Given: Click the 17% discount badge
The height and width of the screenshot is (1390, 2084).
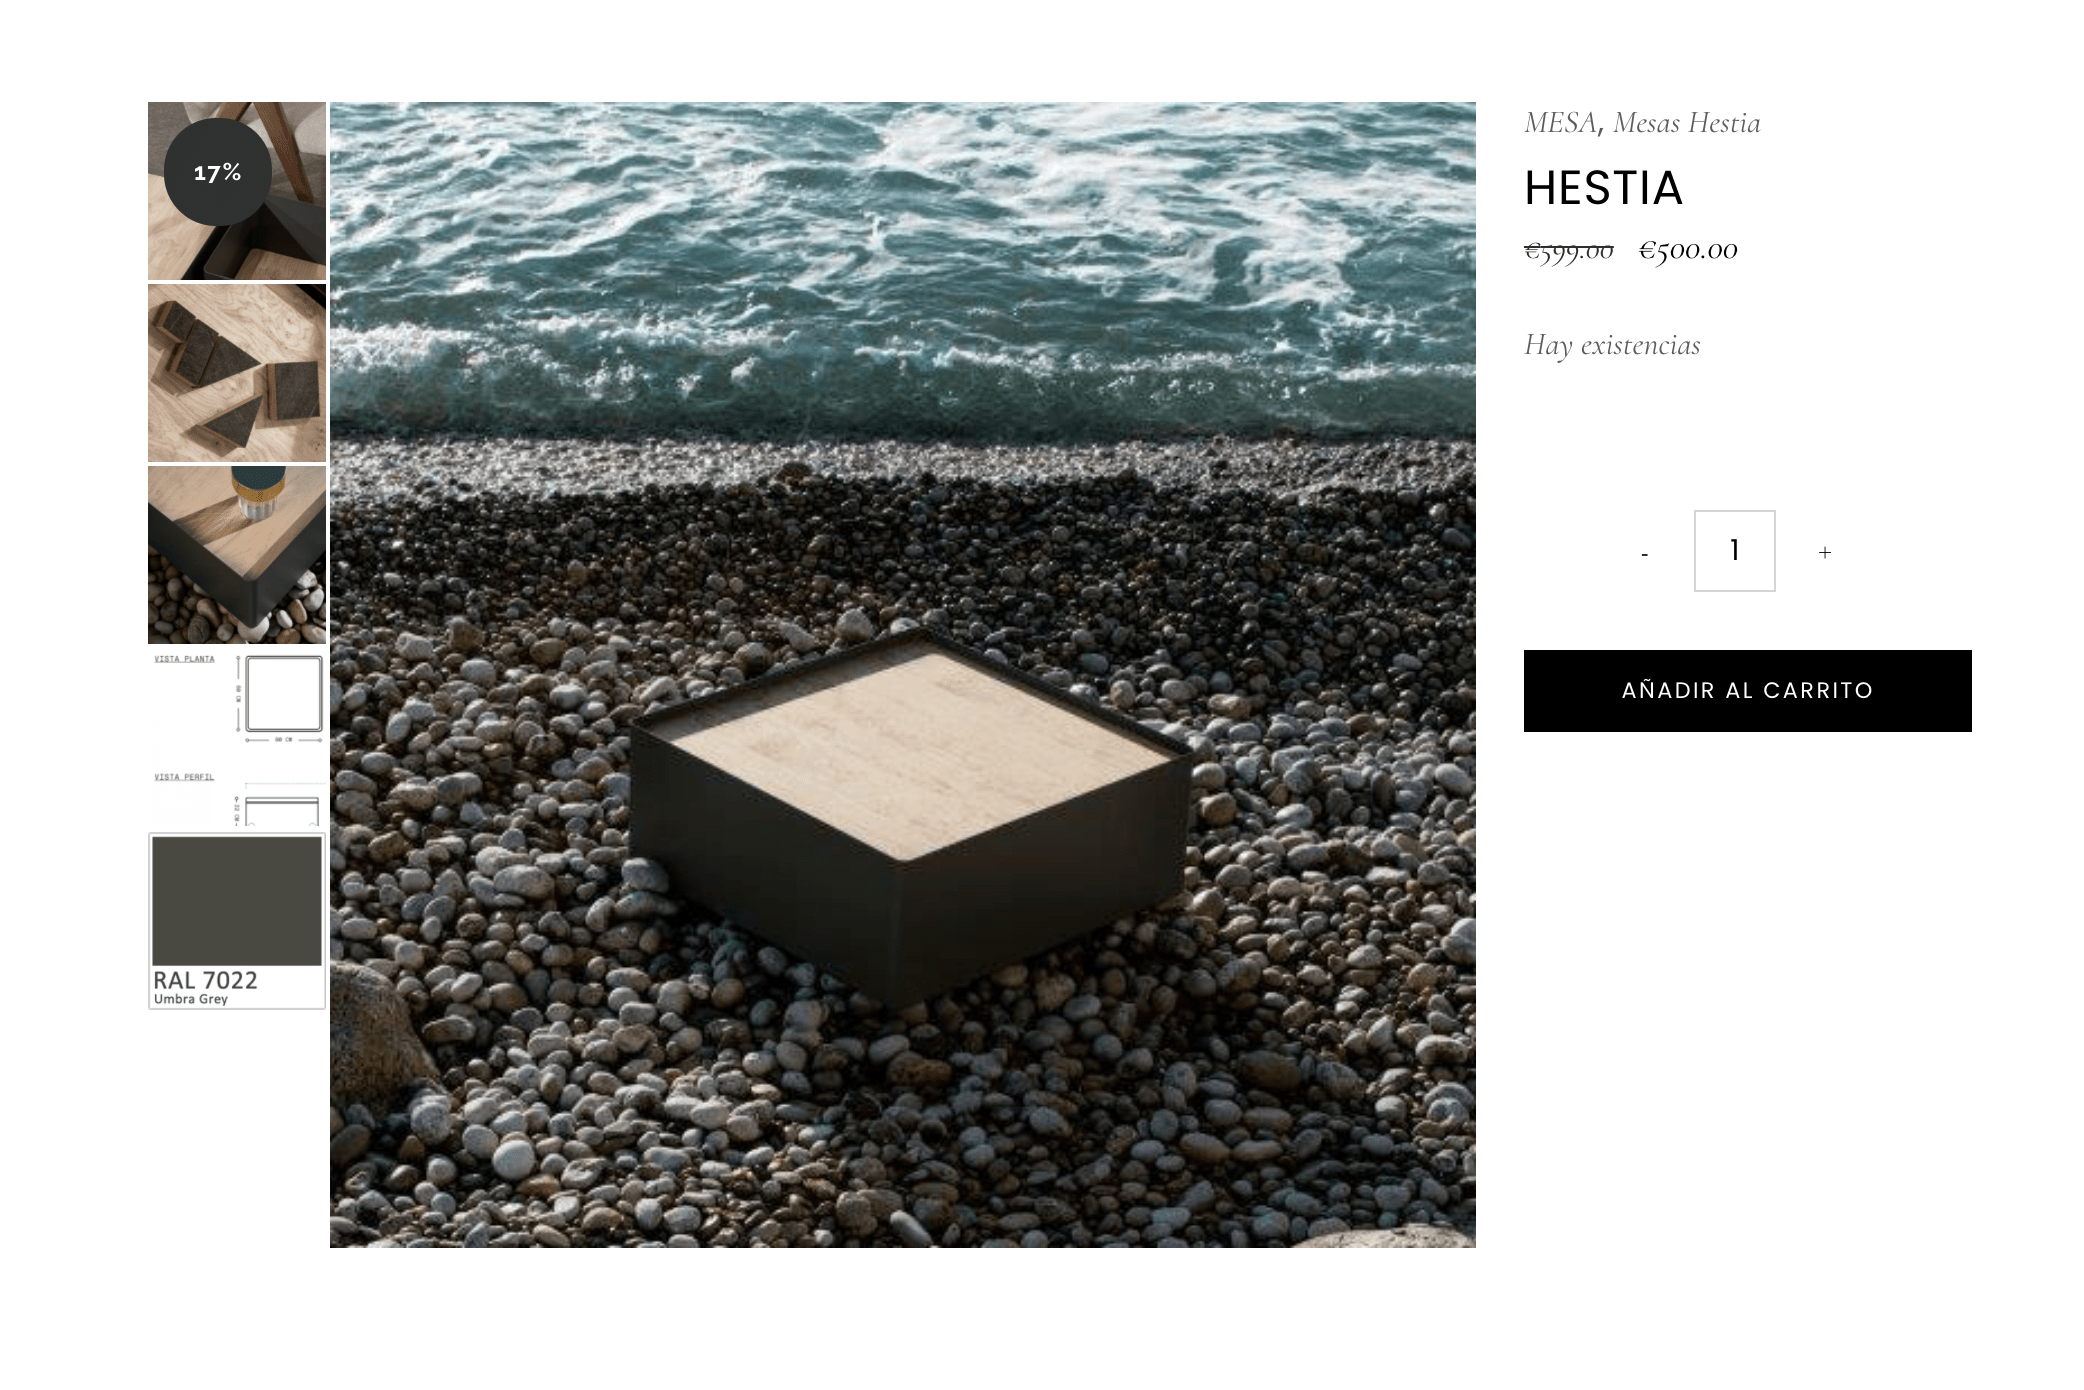Looking at the screenshot, I should tap(217, 172).
